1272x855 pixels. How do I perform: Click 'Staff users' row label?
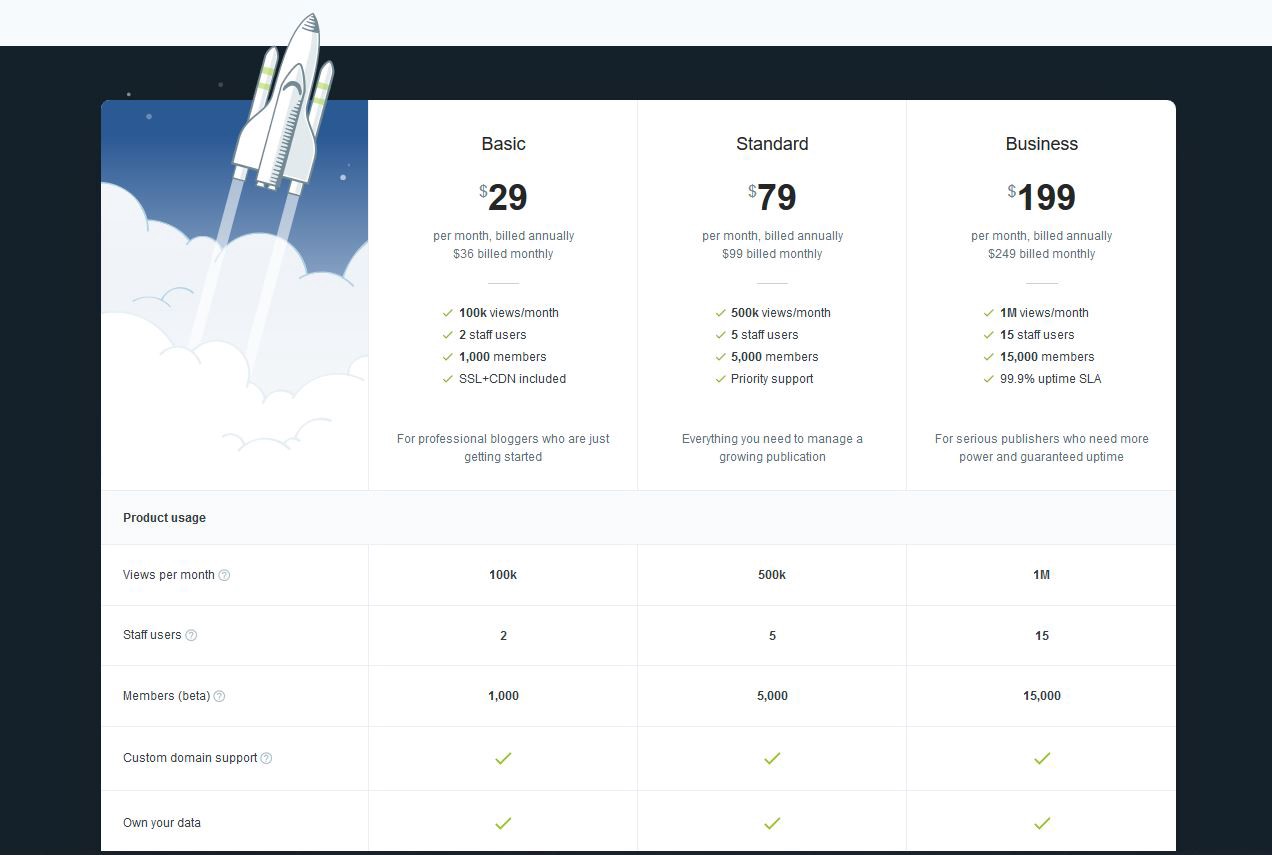(152, 635)
